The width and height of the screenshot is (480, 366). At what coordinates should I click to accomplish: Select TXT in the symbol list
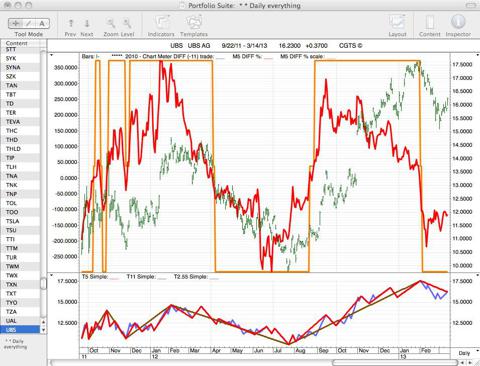20,293
